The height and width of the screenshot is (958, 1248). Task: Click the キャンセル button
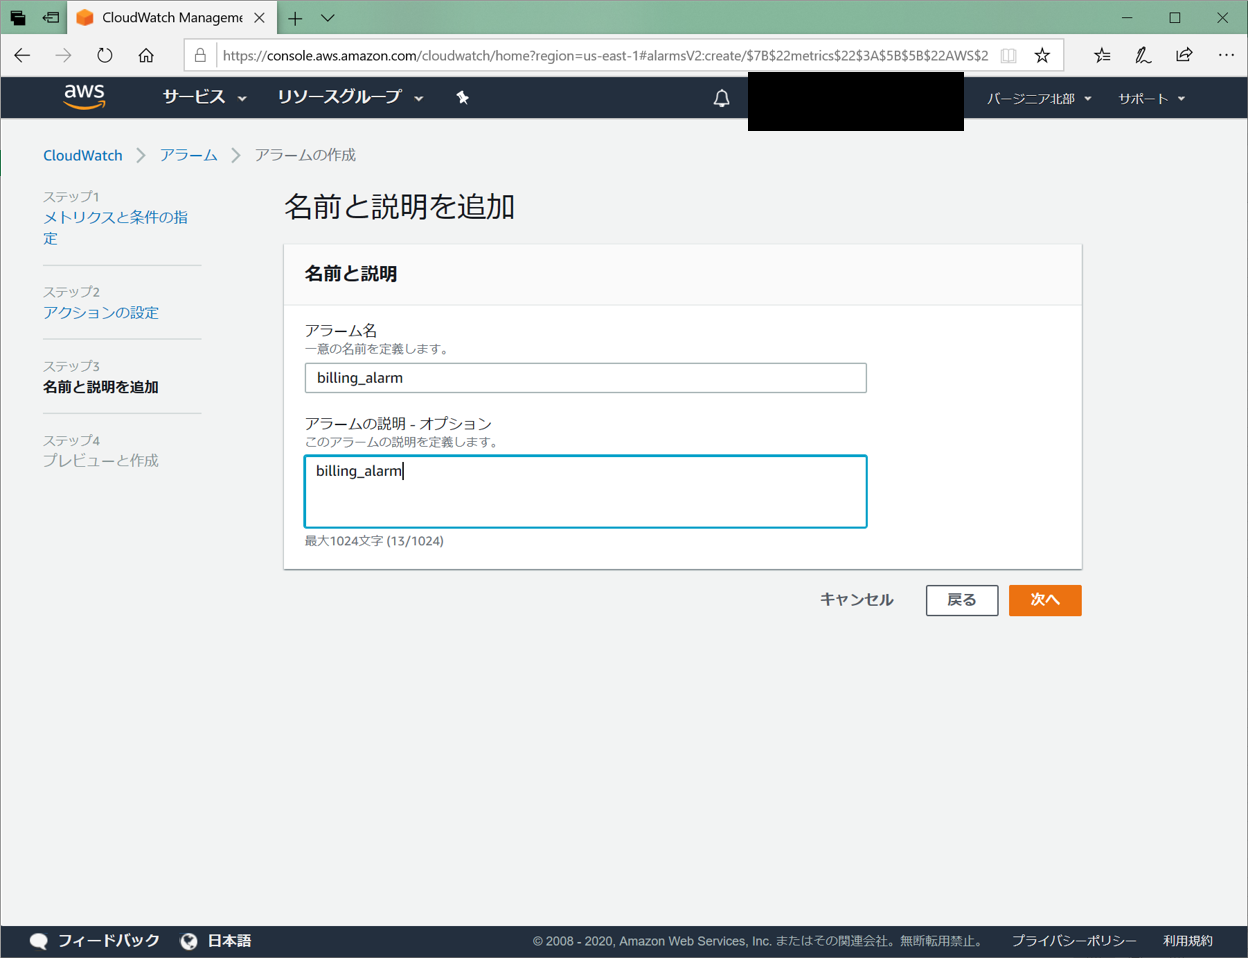pos(857,599)
